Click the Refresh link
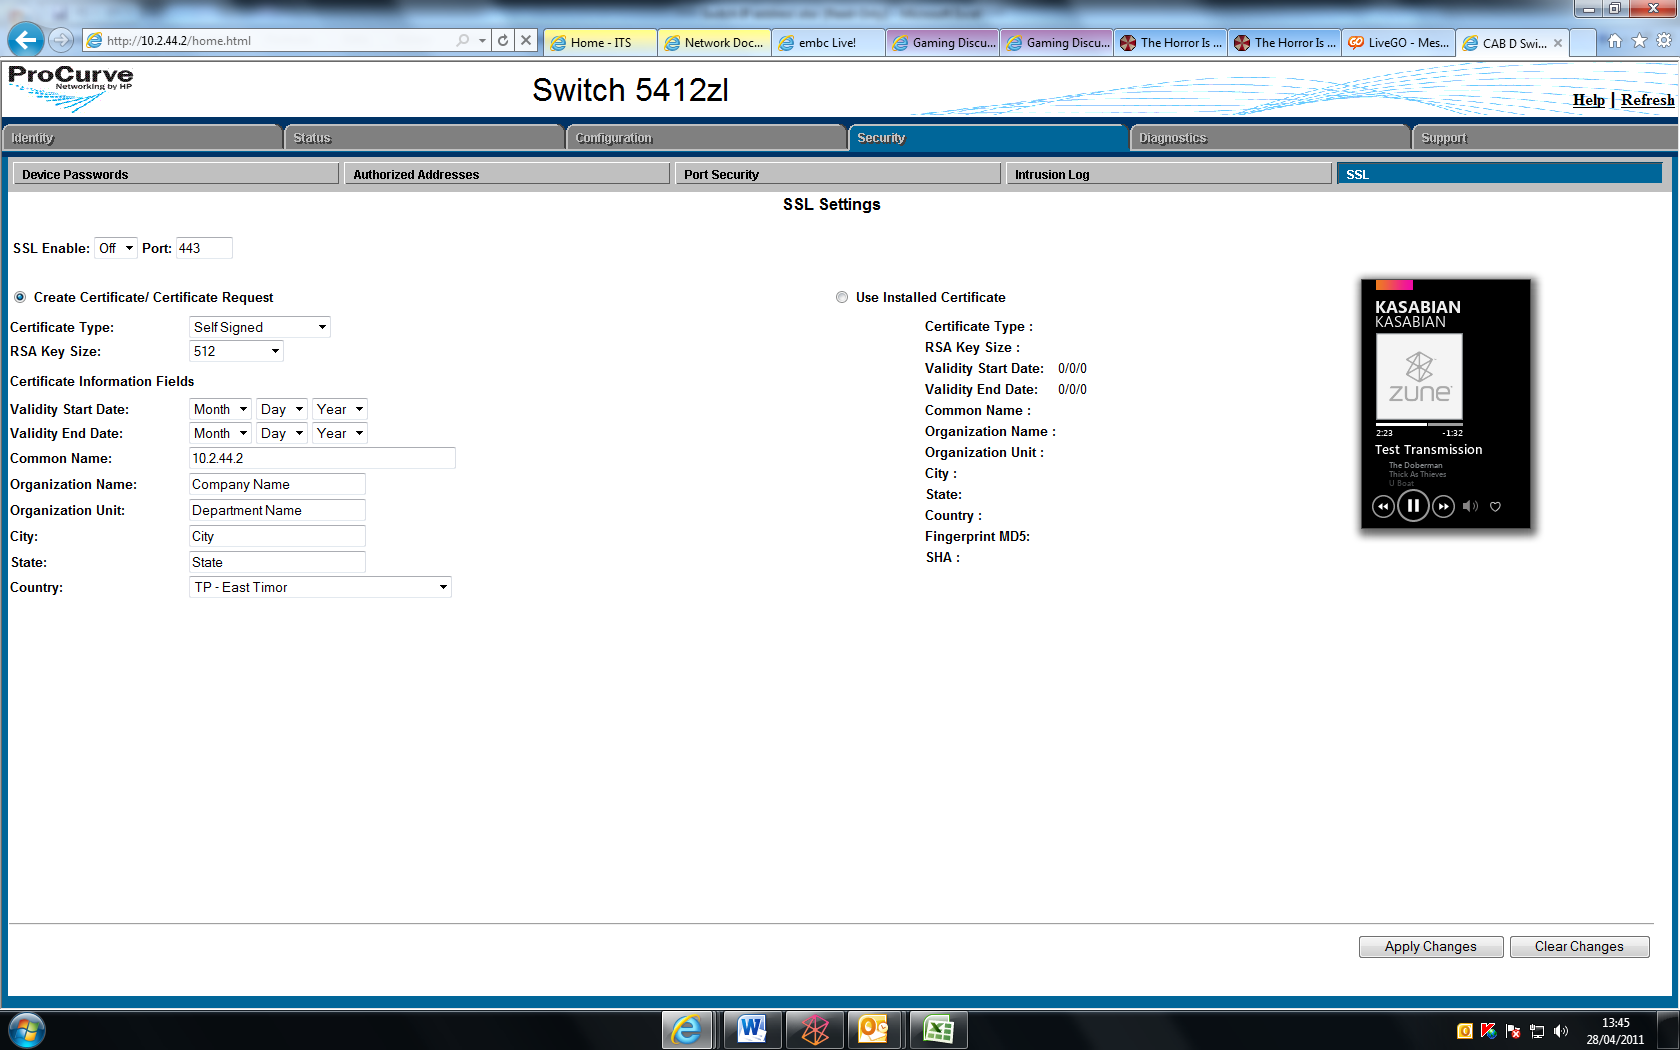The height and width of the screenshot is (1050, 1680). point(1646,100)
